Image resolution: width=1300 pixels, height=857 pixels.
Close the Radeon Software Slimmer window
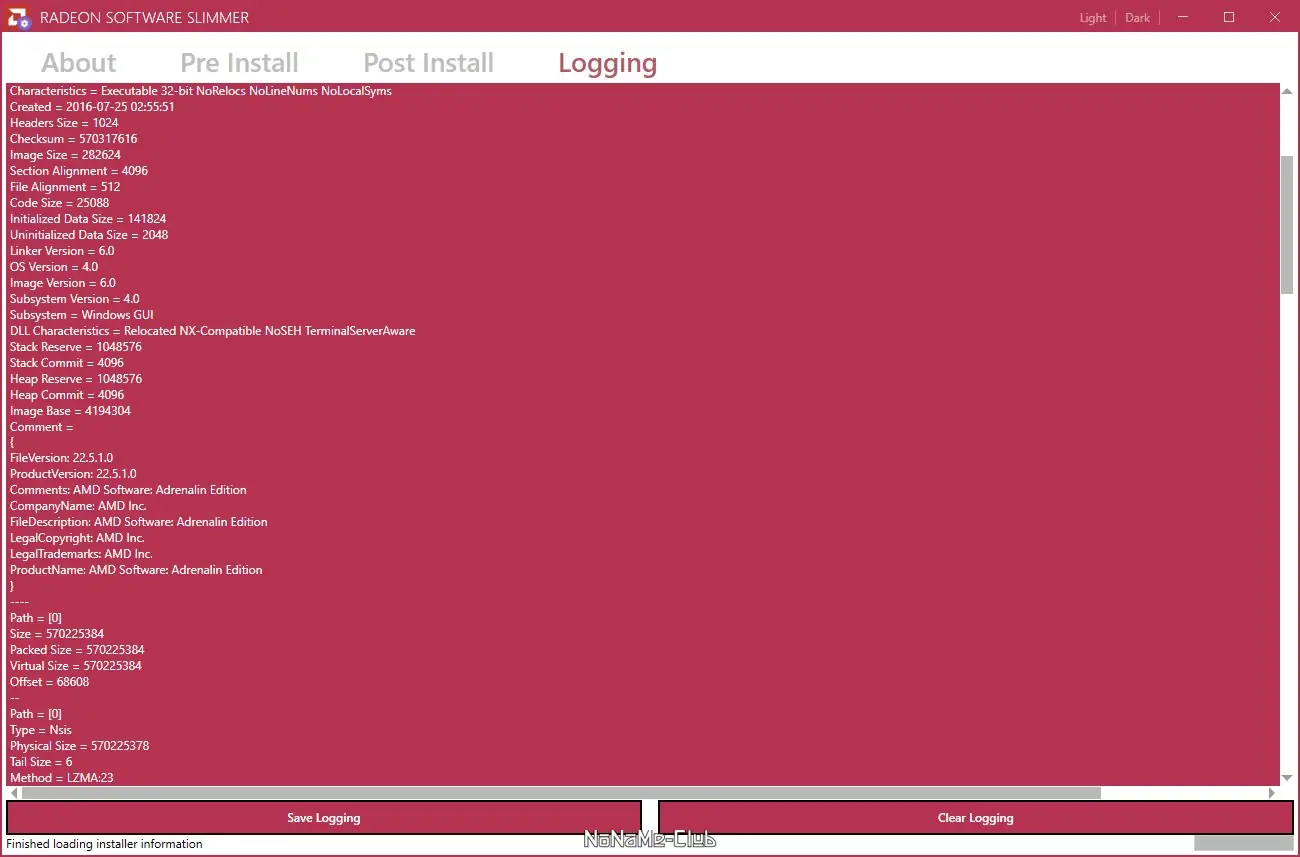click(x=1275, y=17)
